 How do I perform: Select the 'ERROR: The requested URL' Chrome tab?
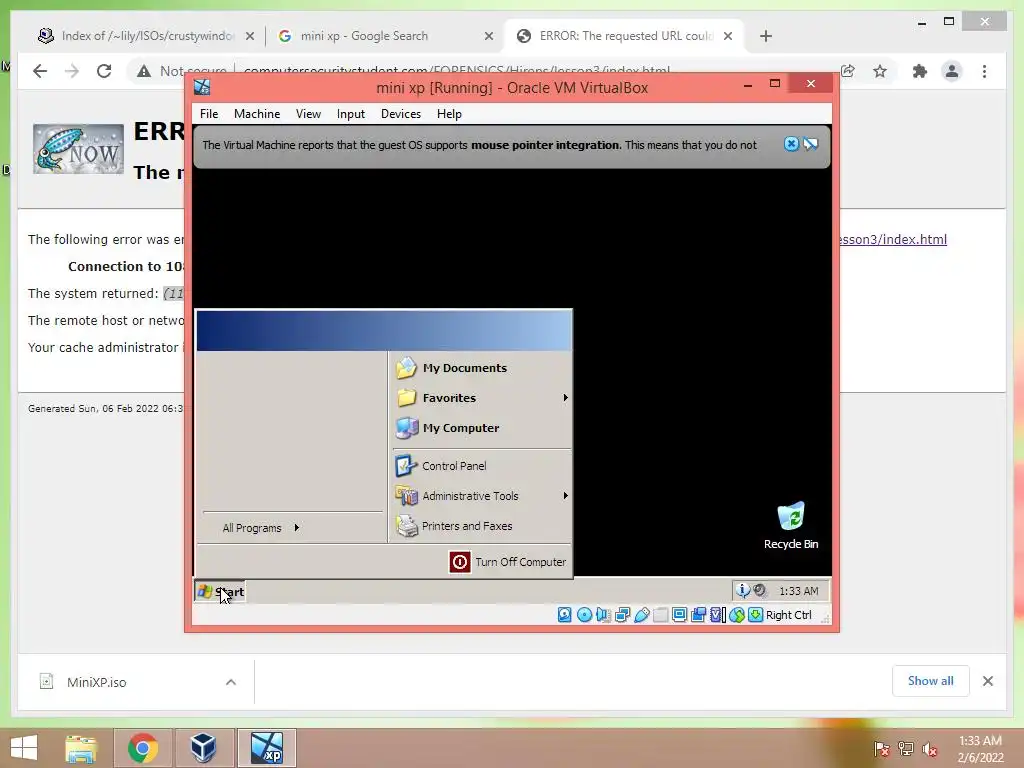point(626,36)
